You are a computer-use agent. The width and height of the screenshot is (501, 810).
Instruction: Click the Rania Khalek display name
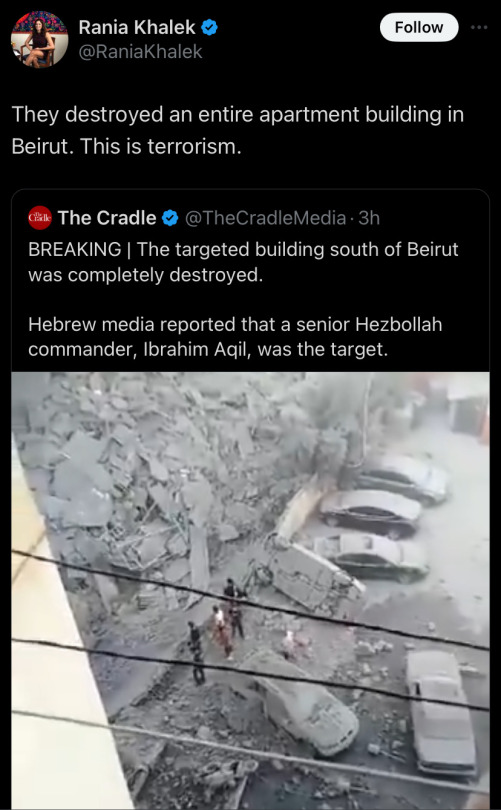[137, 27]
